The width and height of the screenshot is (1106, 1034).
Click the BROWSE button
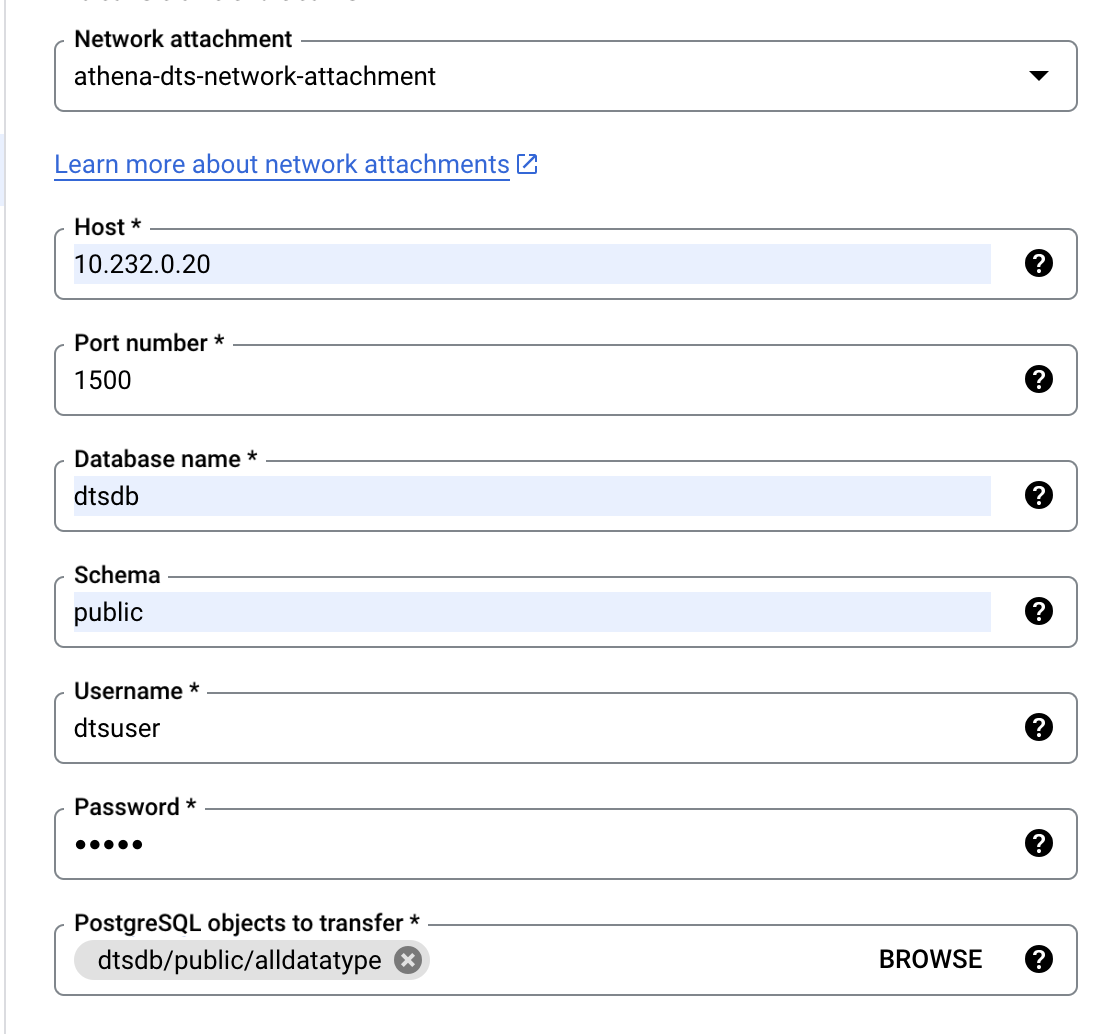929,959
